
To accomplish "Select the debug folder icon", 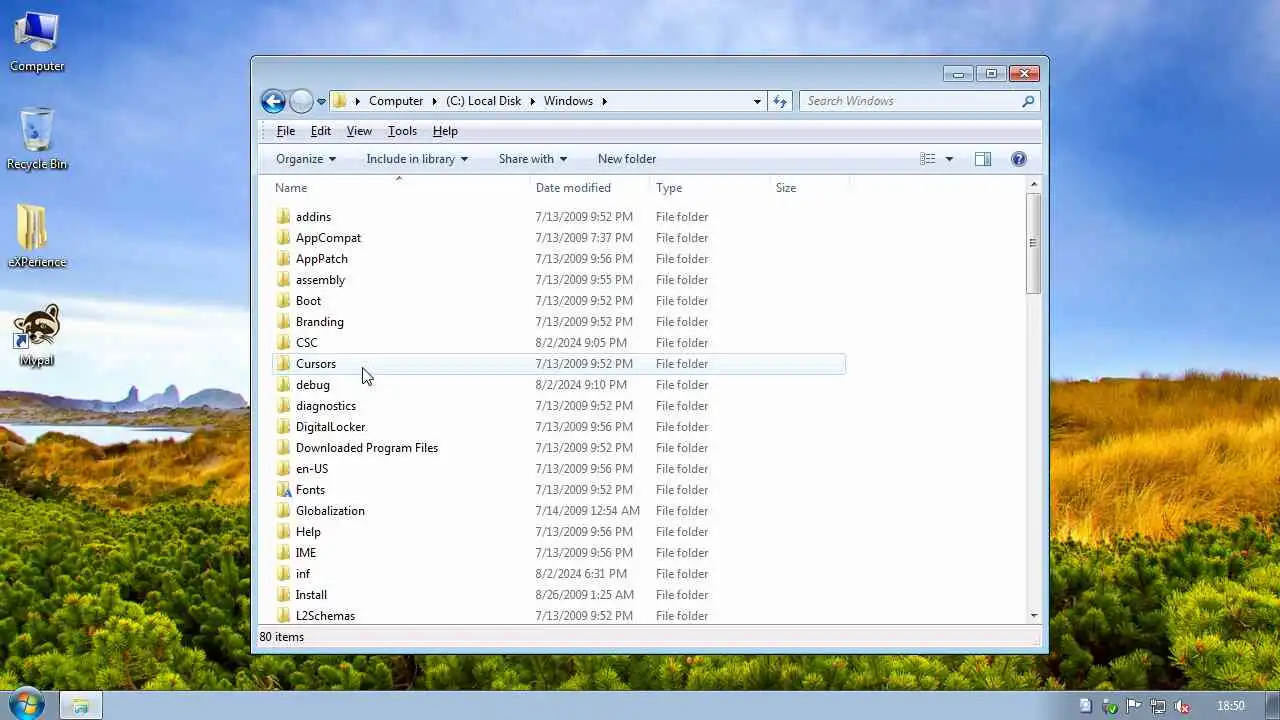I will click(x=283, y=384).
